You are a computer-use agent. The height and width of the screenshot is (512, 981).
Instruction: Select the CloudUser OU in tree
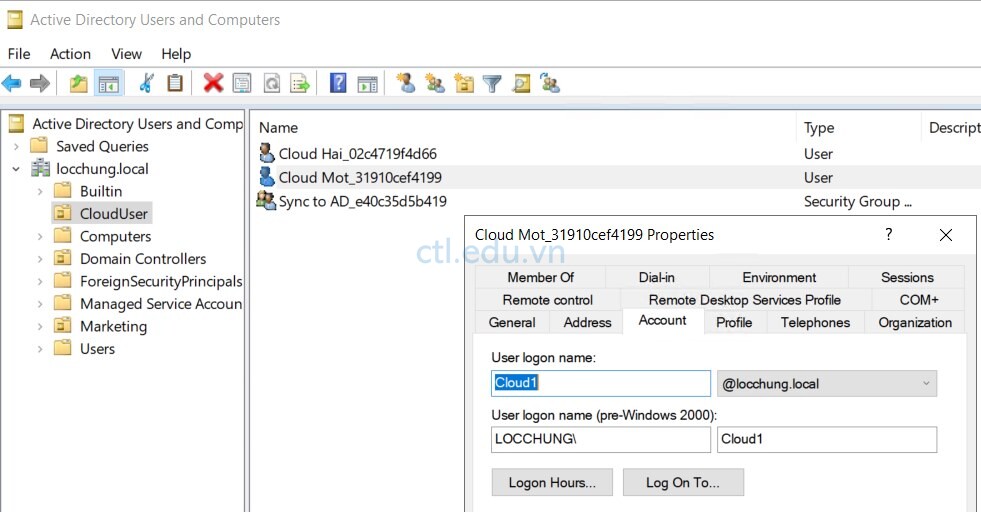[x=113, y=213]
